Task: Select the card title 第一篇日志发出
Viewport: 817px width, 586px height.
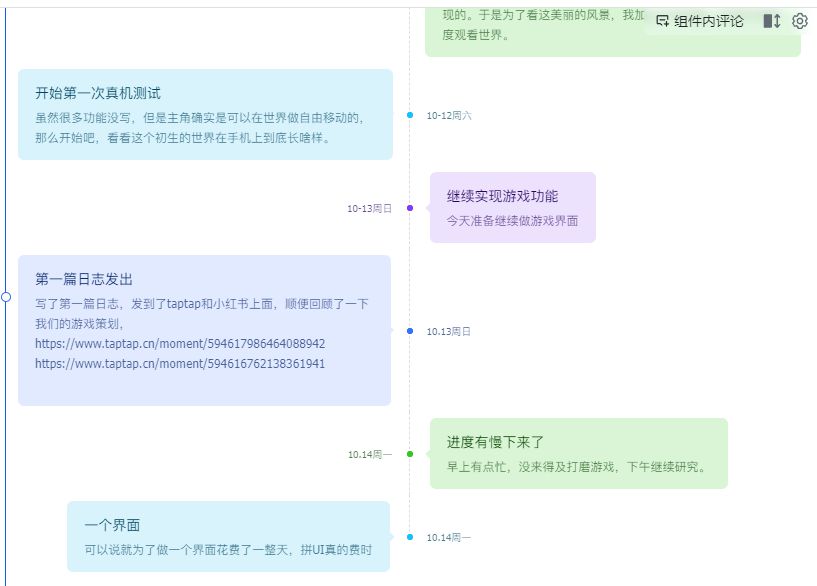Action: pyautogui.click(x=84, y=279)
